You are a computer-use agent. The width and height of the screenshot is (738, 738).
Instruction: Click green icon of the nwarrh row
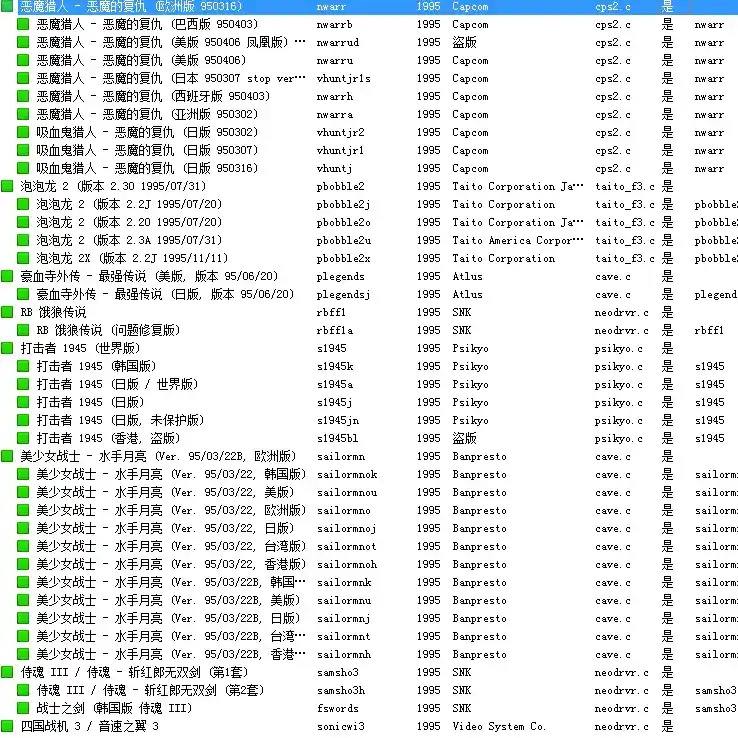(23, 96)
